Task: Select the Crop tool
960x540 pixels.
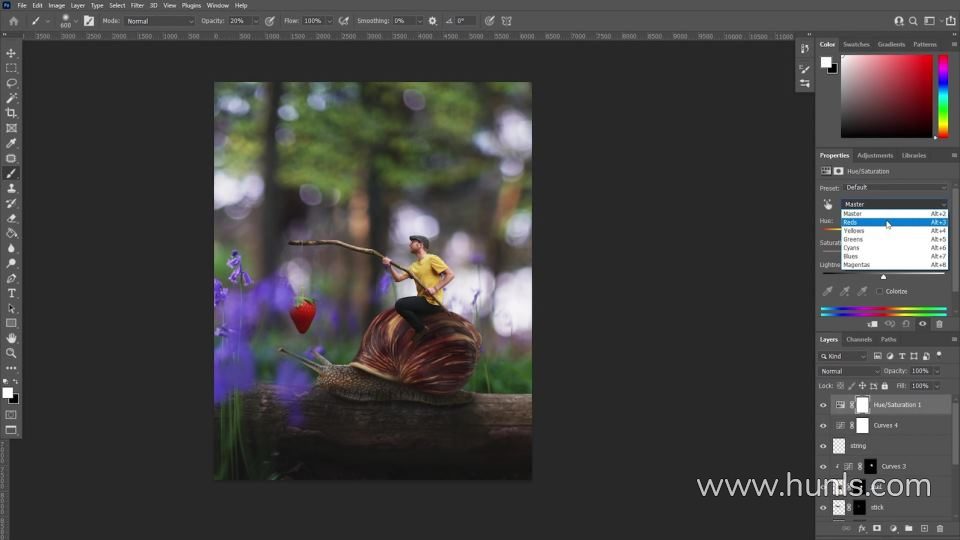Action: [11, 113]
